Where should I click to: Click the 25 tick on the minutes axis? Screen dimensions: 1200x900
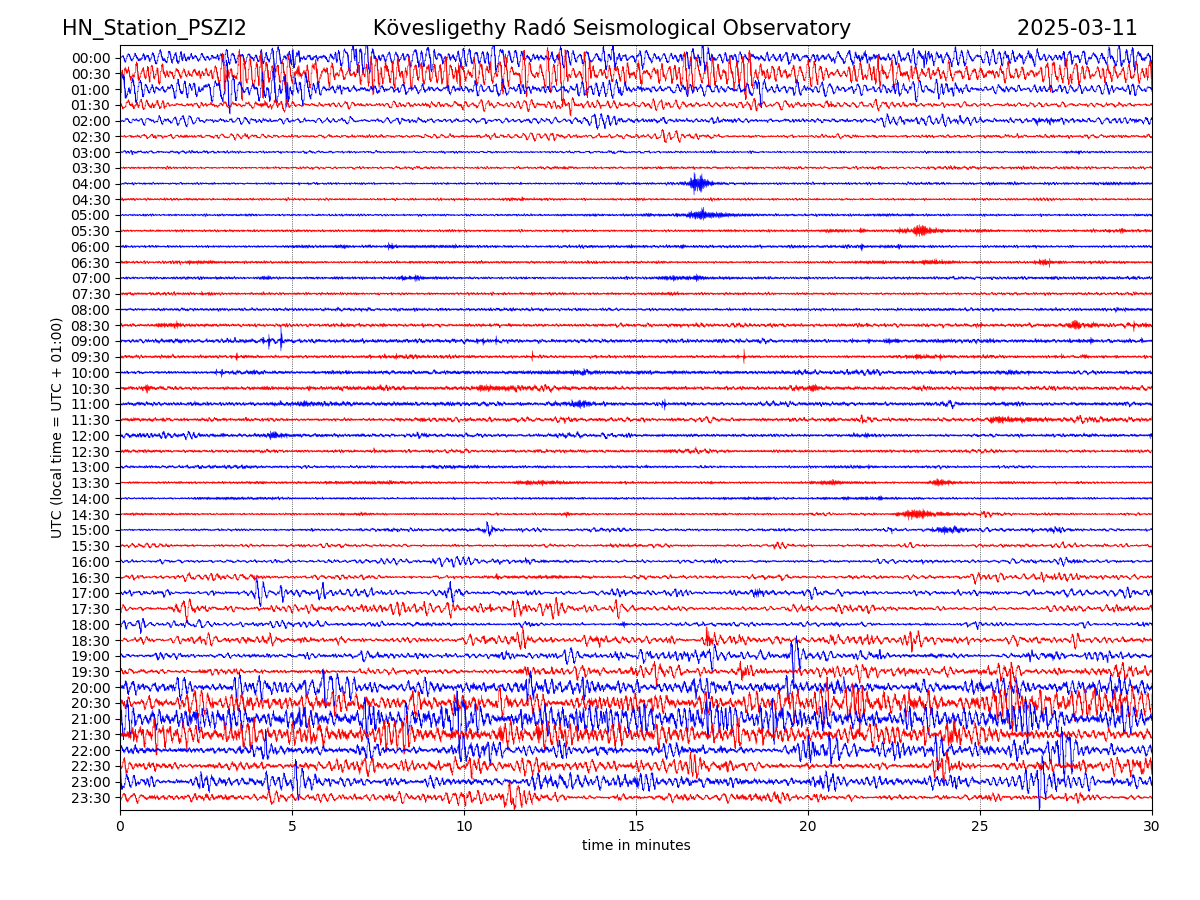(x=980, y=827)
